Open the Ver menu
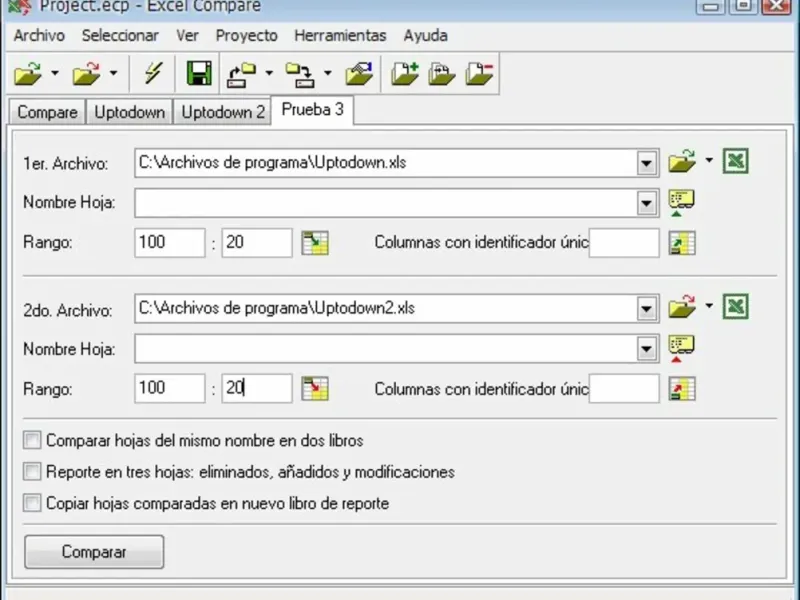800x600 pixels. coord(187,36)
